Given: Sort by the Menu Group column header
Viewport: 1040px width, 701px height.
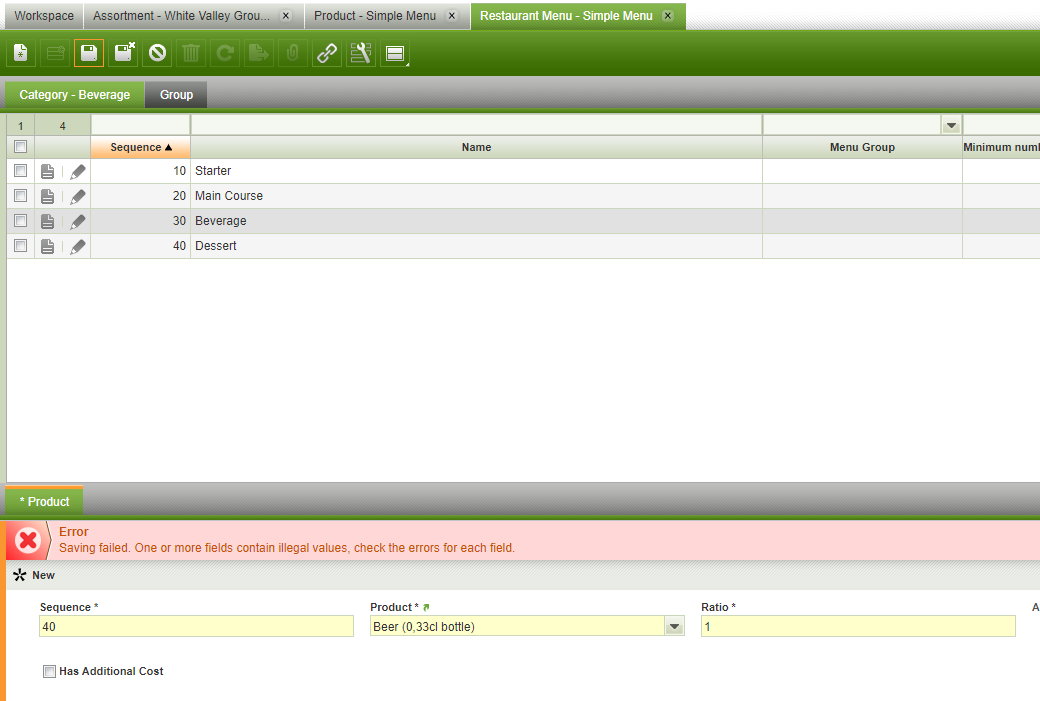Looking at the screenshot, I should pyautogui.click(x=862, y=147).
